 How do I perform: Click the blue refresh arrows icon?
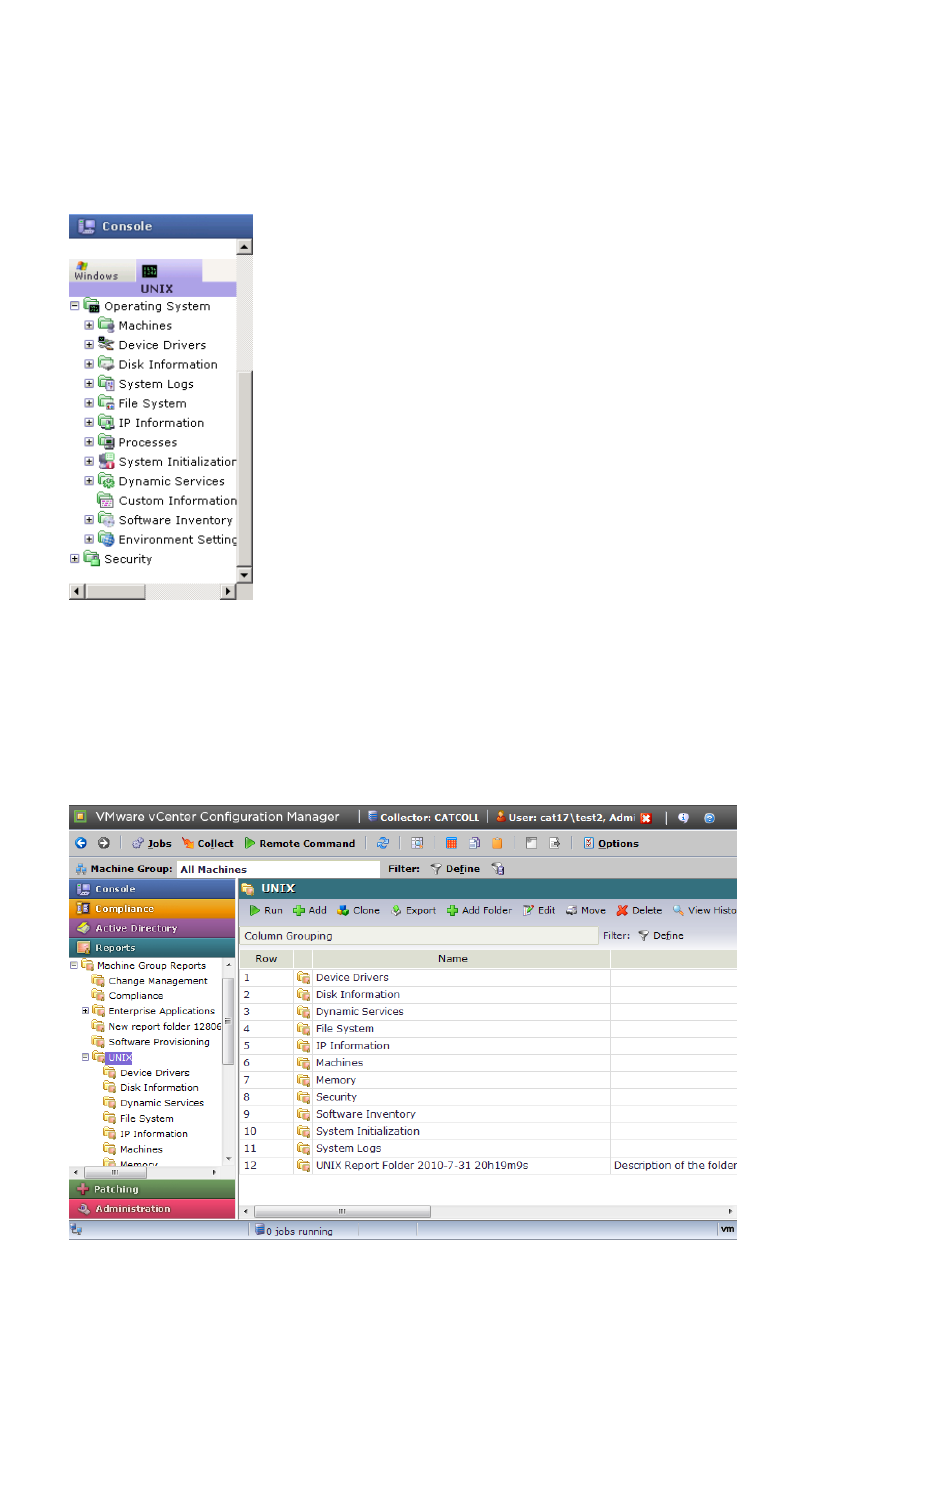tap(383, 843)
